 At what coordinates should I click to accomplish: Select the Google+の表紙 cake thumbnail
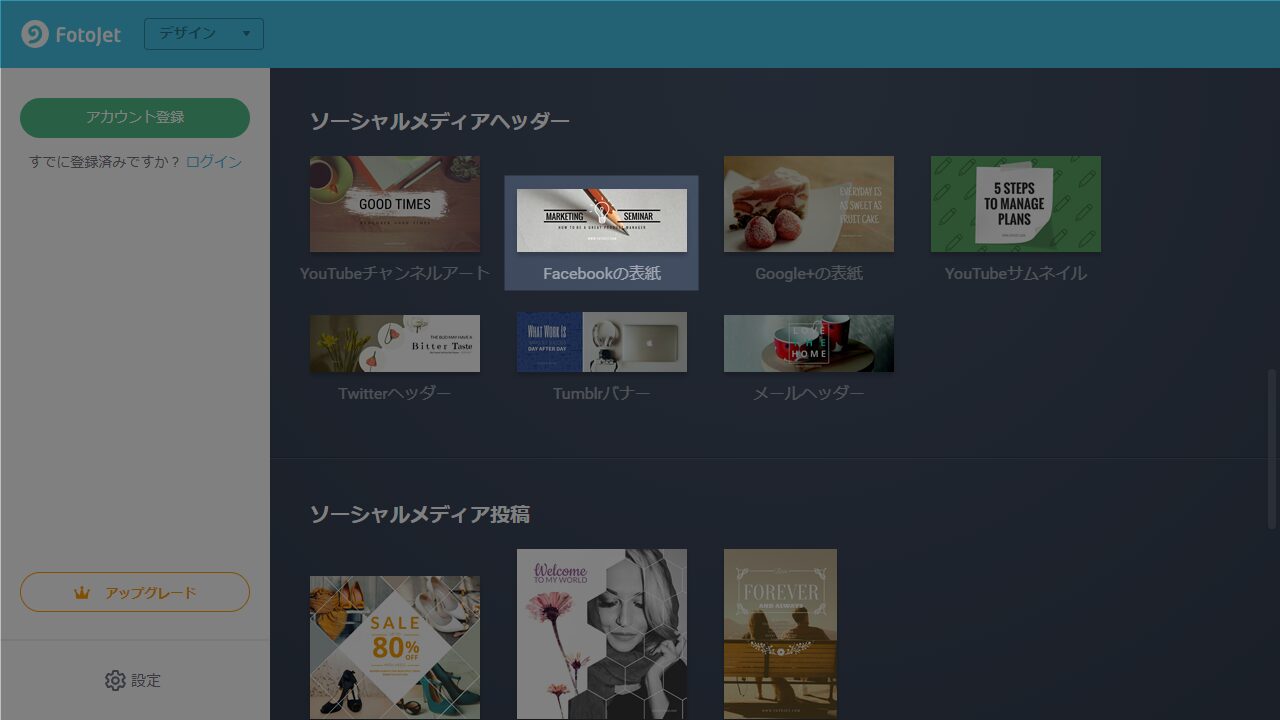click(809, 204)
